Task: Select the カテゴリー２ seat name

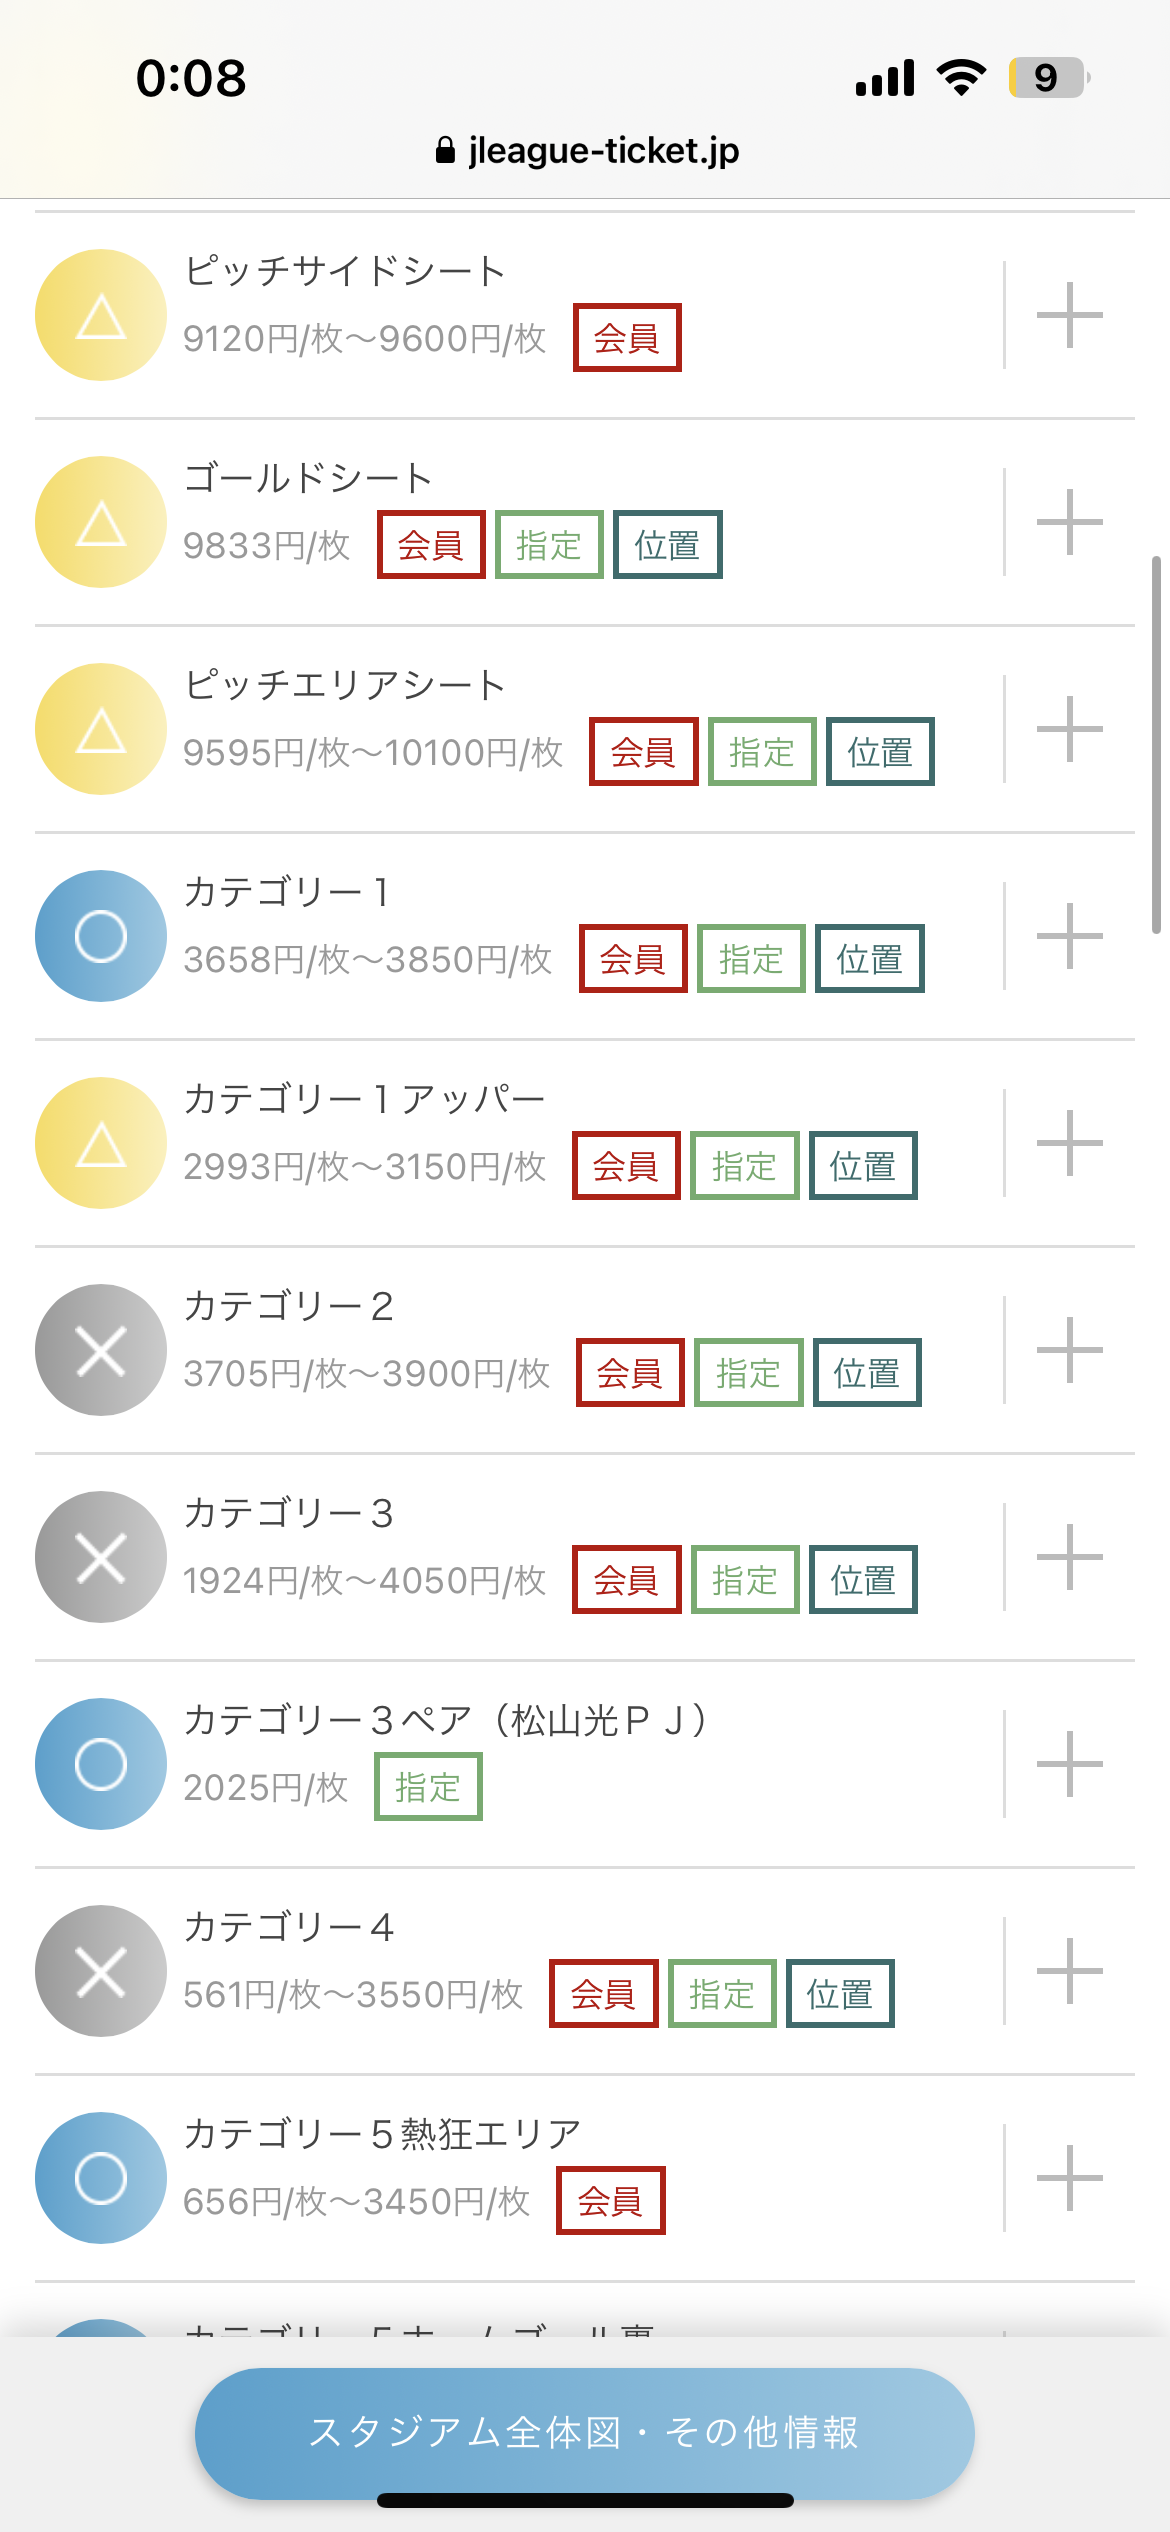Action: click(x=289, y=1306)
